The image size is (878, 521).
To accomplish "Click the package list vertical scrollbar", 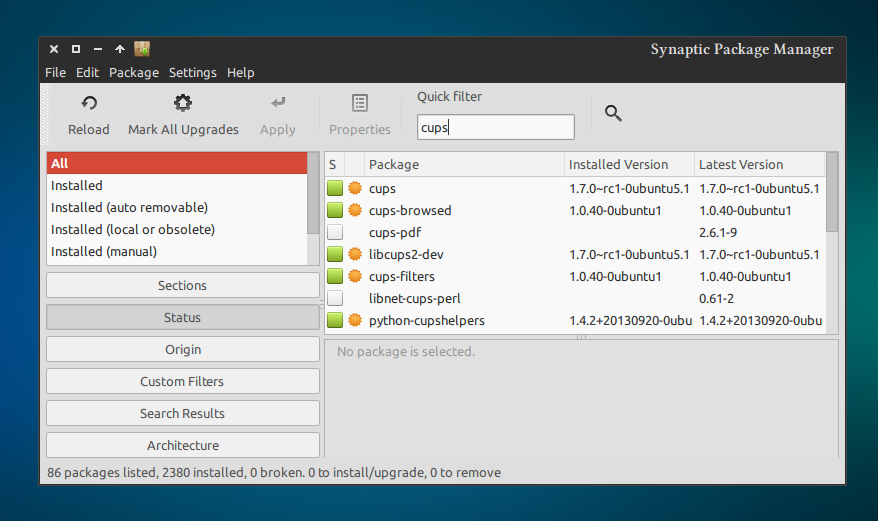I will (x=832, y=192).
